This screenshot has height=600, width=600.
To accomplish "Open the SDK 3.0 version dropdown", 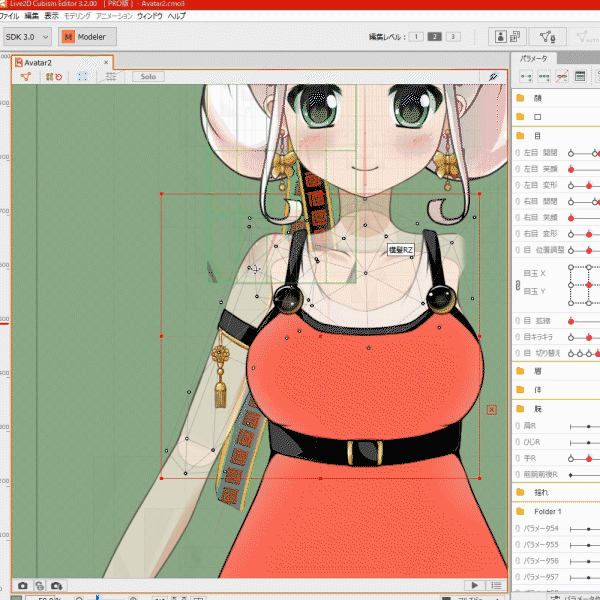I will [27, 37].
